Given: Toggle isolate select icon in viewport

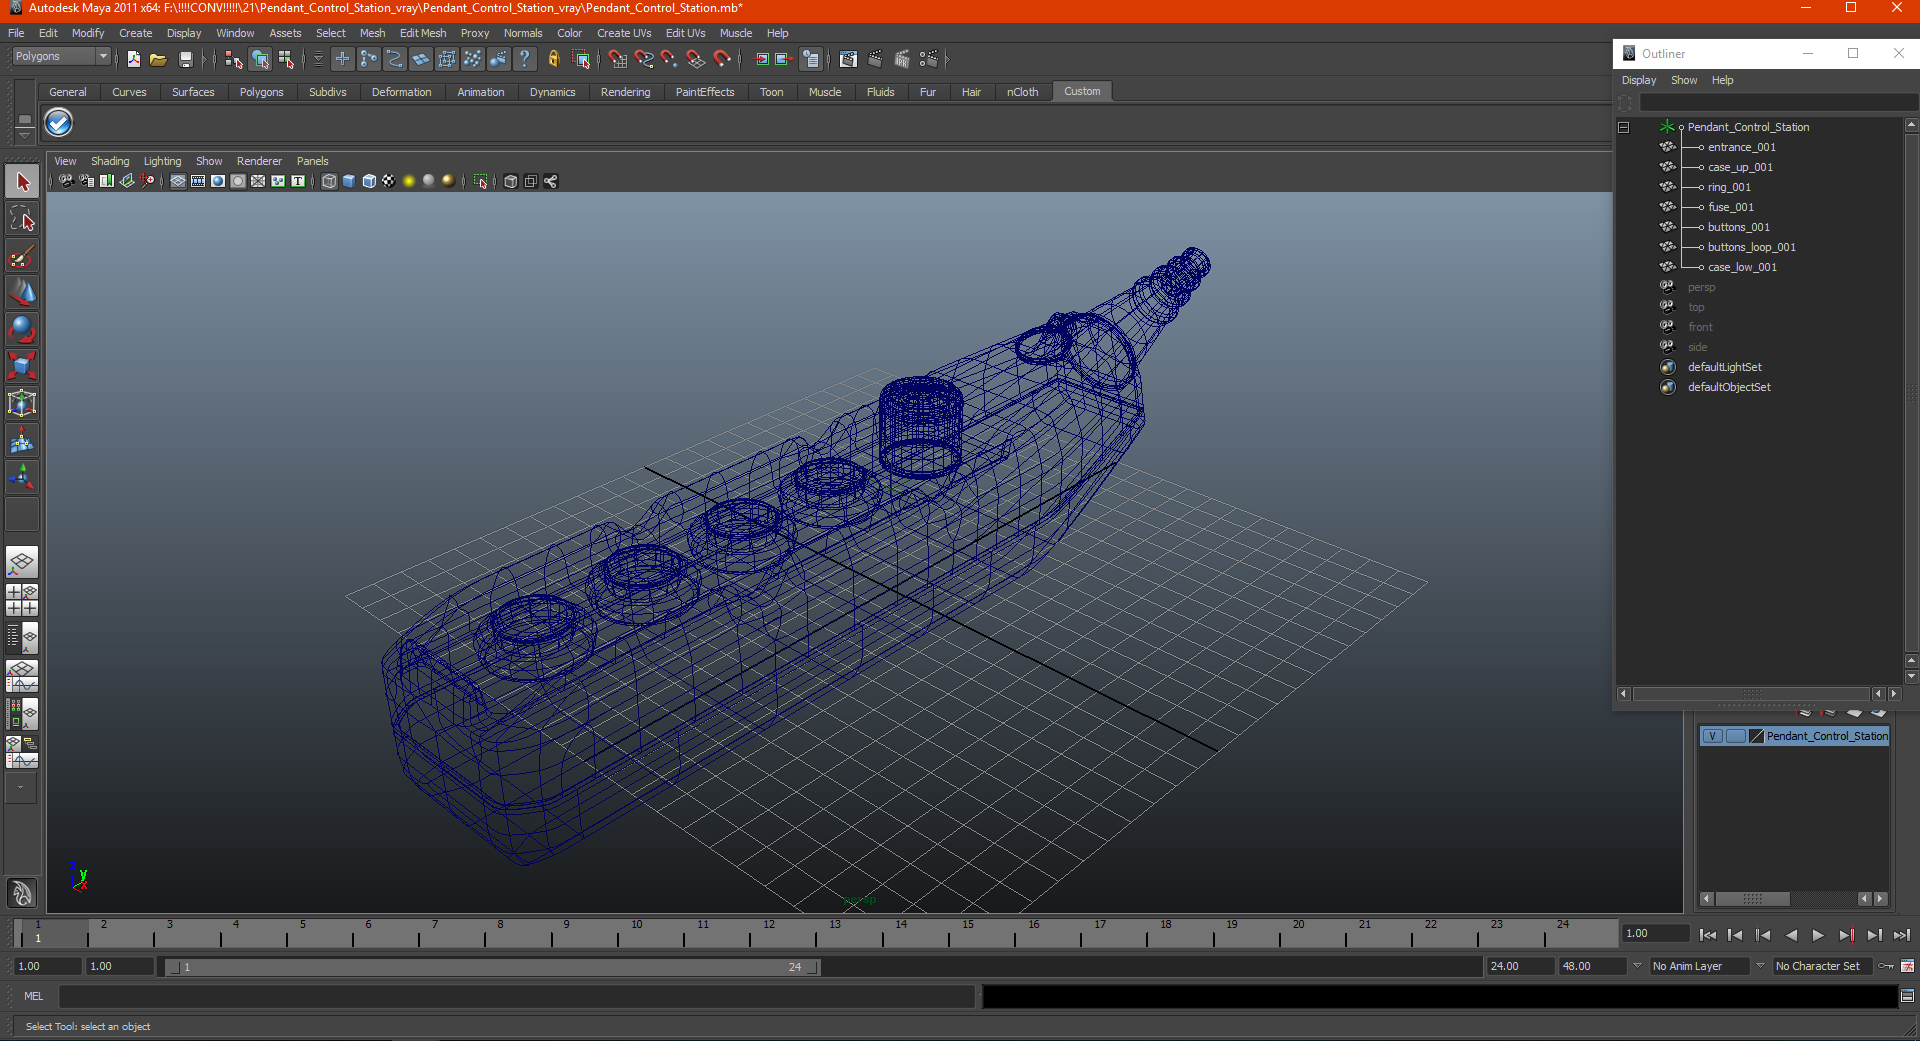Looking at the screenshot, I should (481, 181).
